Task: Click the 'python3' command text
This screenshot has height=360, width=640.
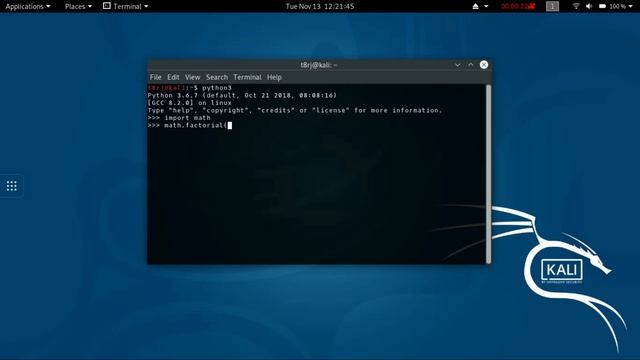Action: point(217,88)
